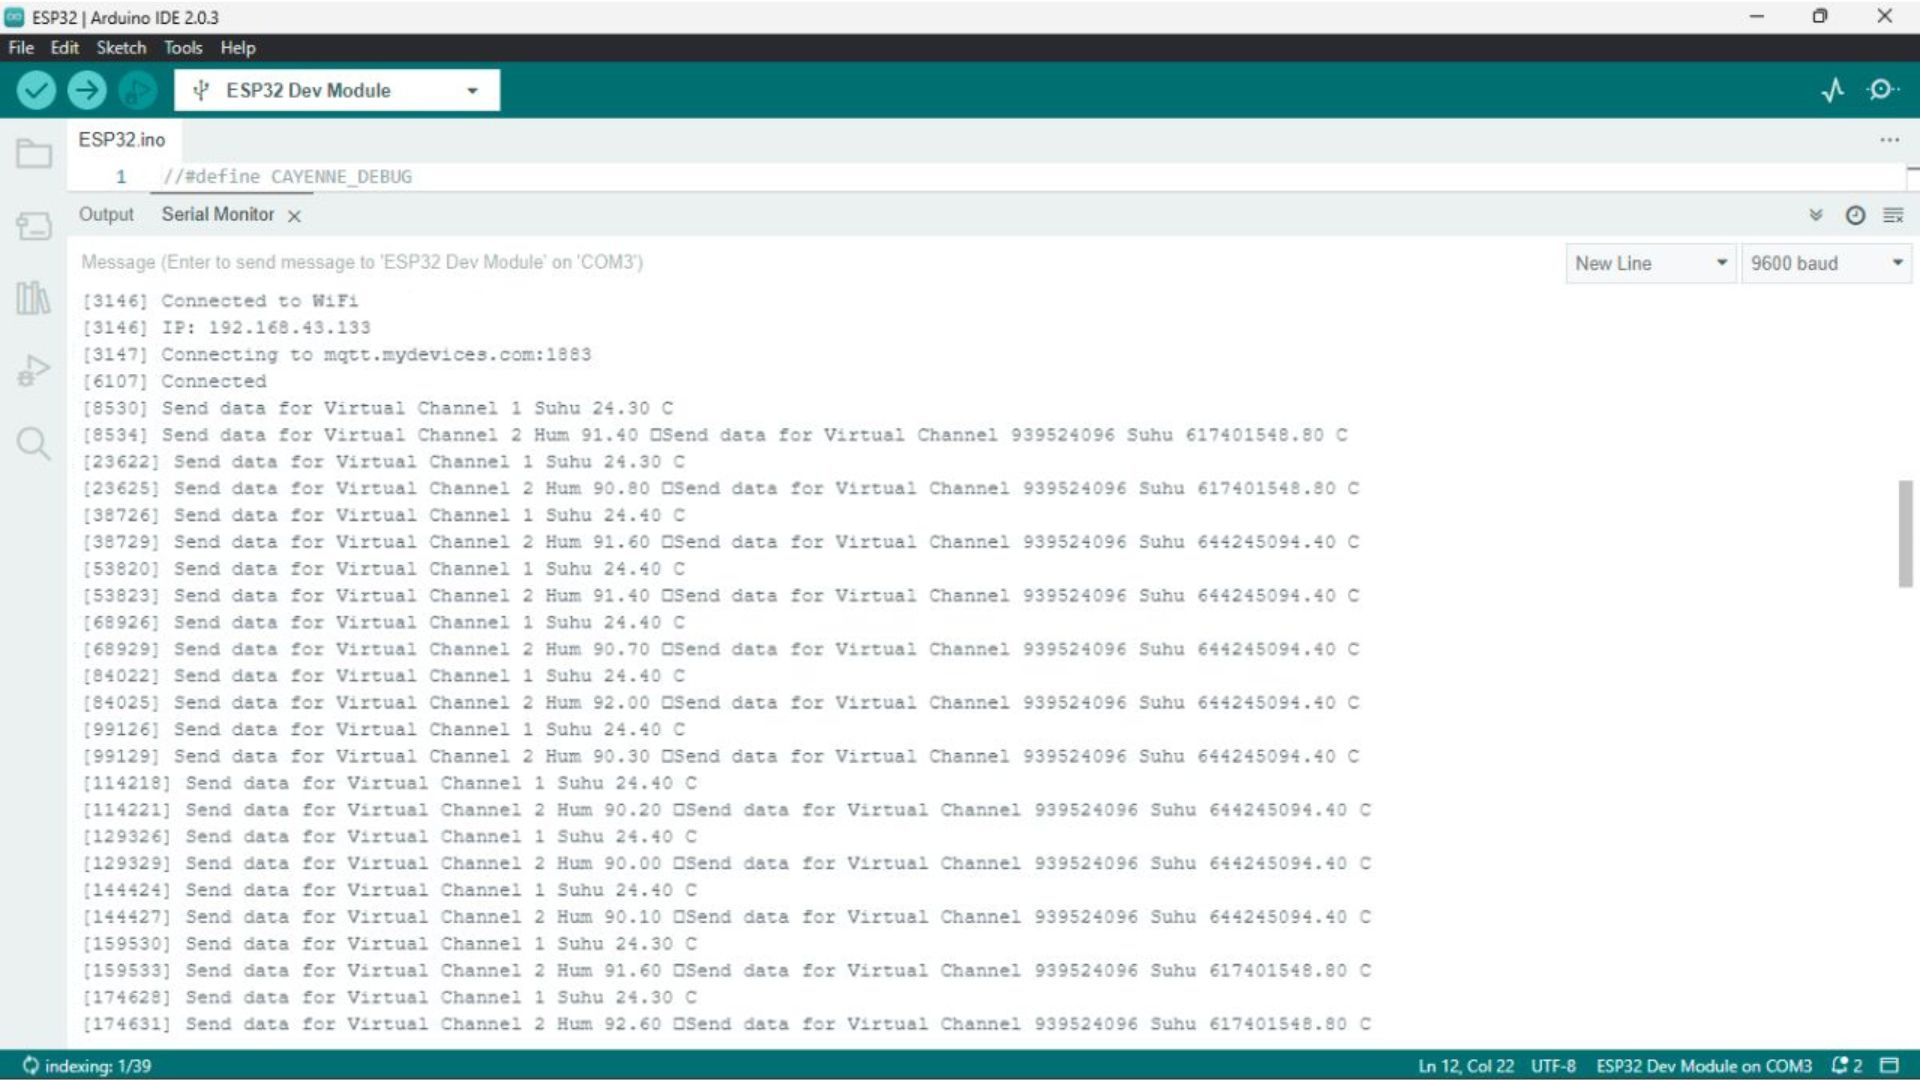Open the Library Manager sidebar panel
The width and height of the screenshot is (1920, 1080).
click(x=35, y=299)
